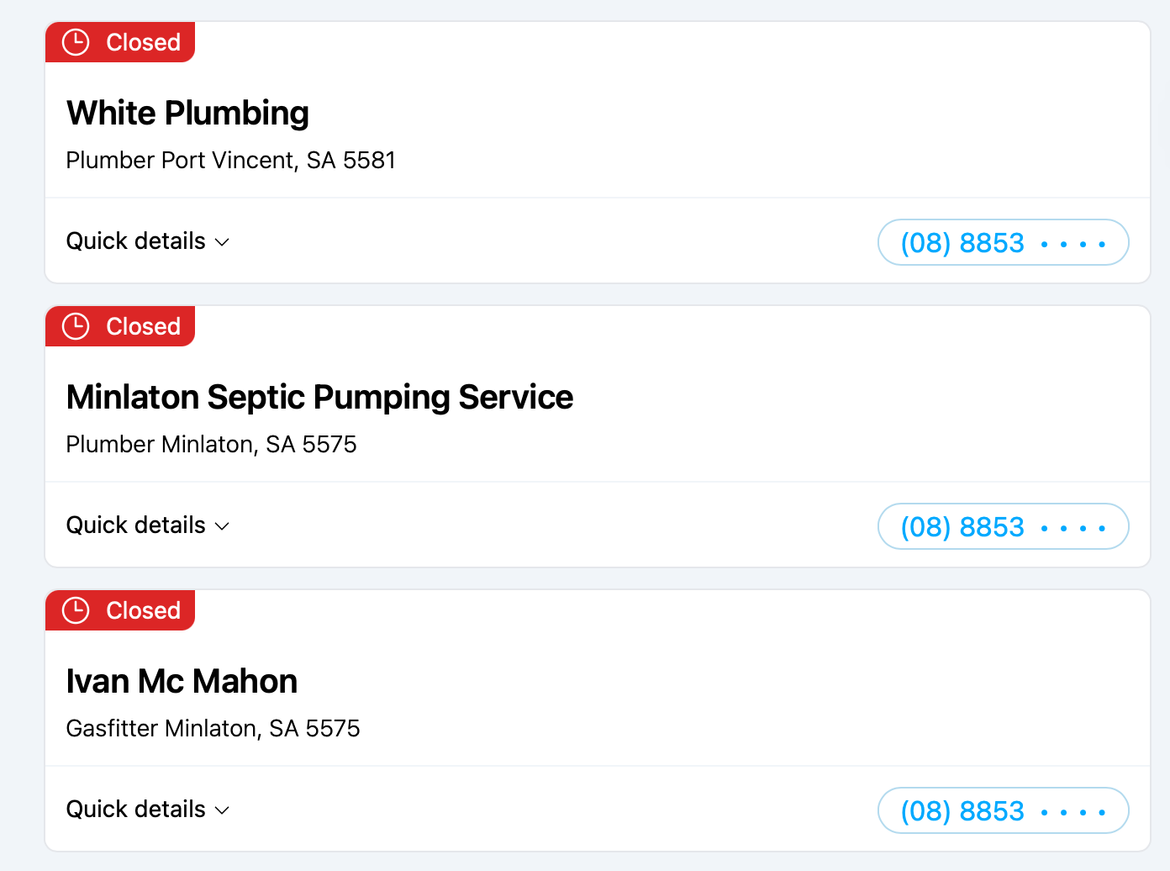Click the chevron arrow beside White Plumbing's Quick details

click(223, 242)
